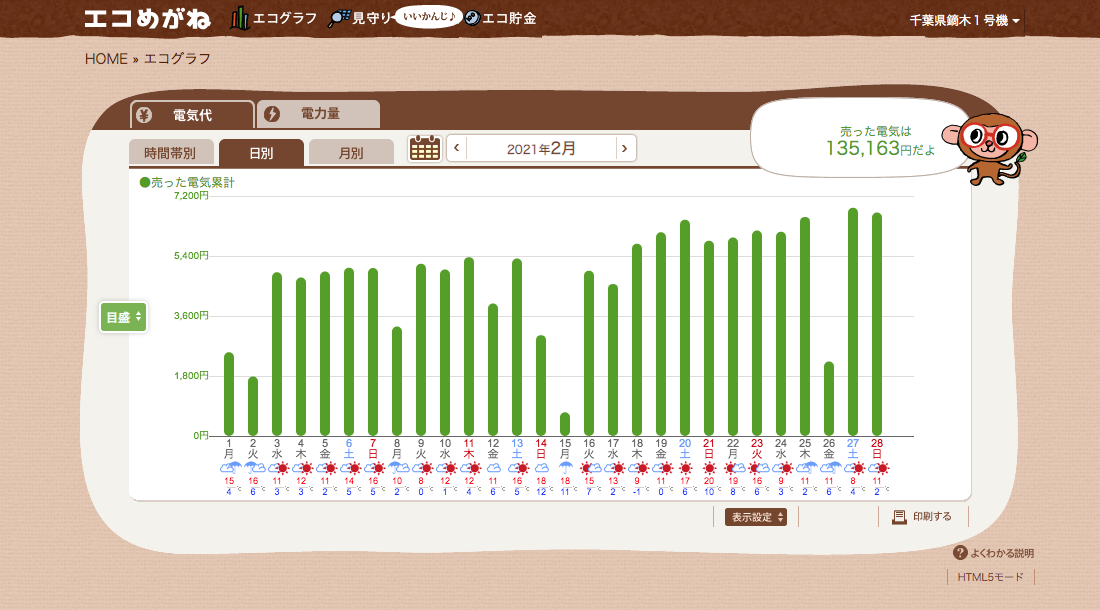Viewport: 1100px width, 610px height.
Task: Open the エコ貯金 coin icon
Action: tap(473, 18)
